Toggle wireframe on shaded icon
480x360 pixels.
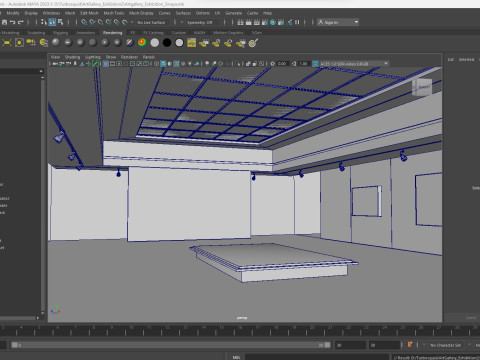[176, 64]
